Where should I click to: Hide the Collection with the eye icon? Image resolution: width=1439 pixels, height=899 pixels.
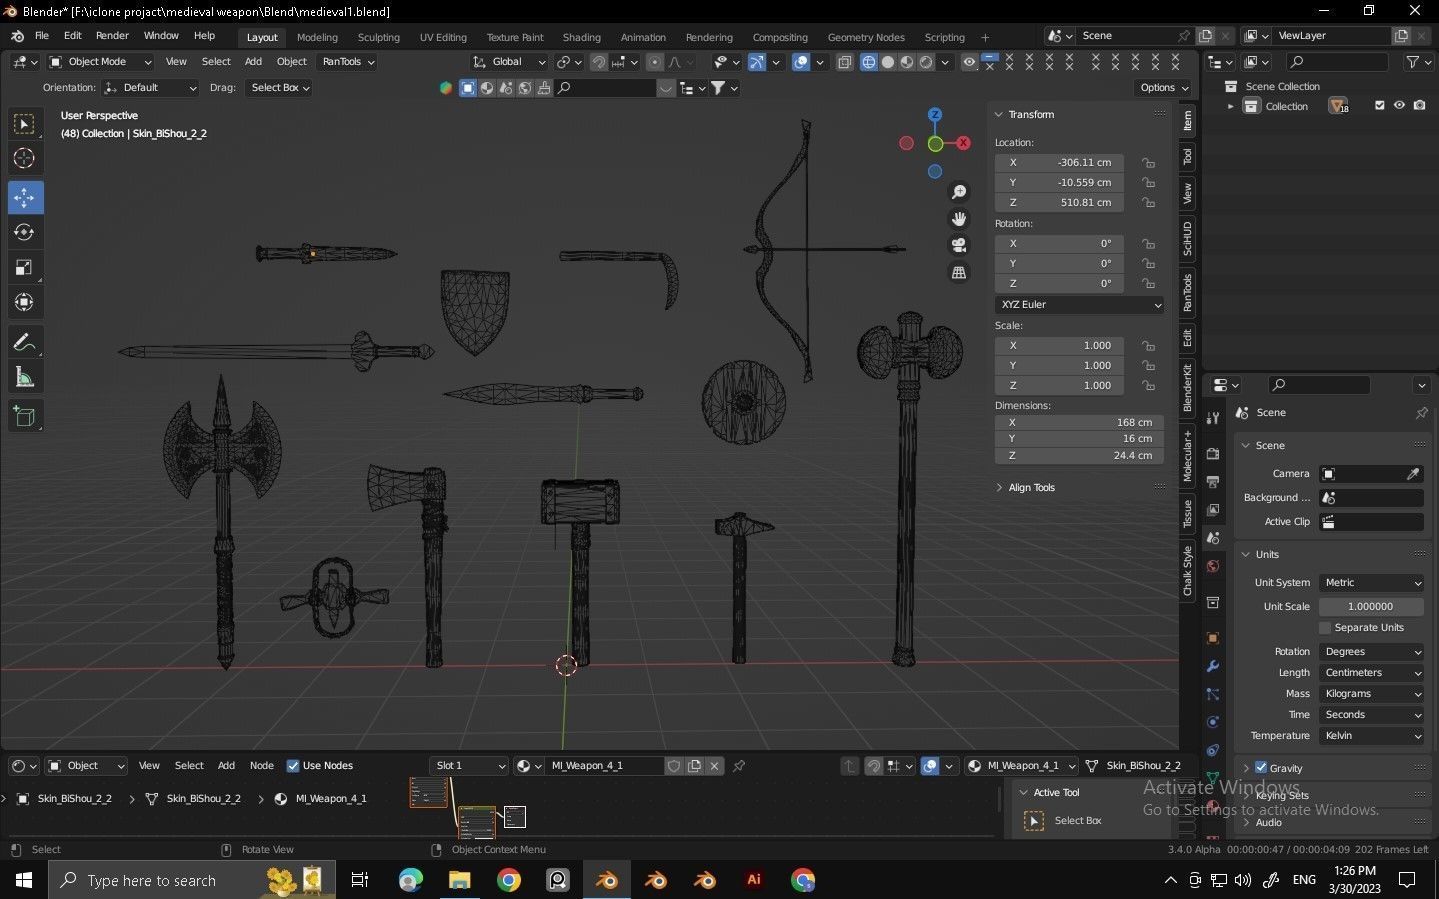click(x=1399, y=105)
